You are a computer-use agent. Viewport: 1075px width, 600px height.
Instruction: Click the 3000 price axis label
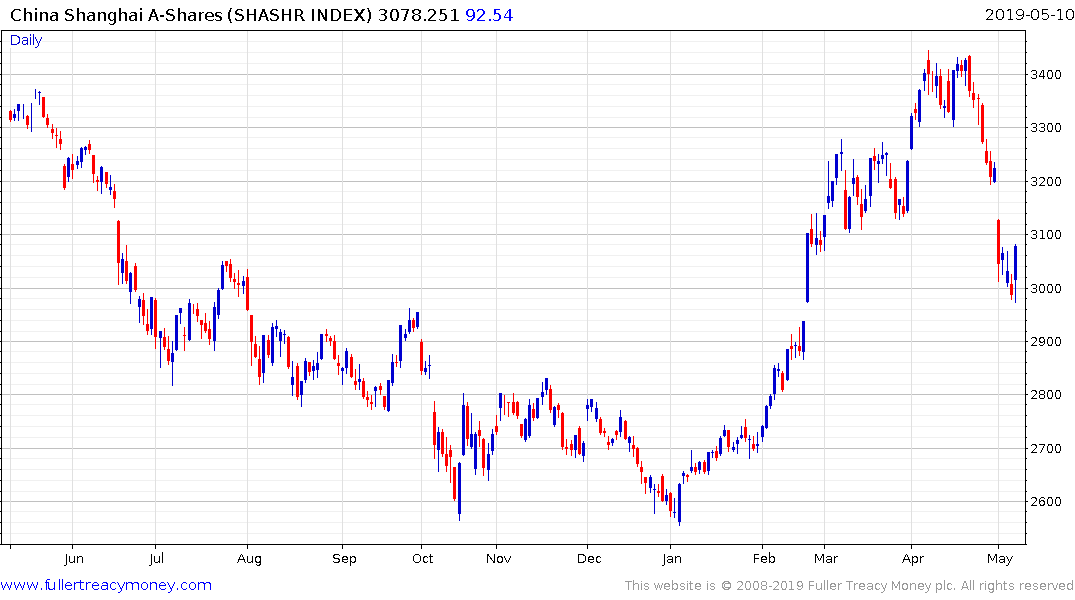(x=1046, y=289)
